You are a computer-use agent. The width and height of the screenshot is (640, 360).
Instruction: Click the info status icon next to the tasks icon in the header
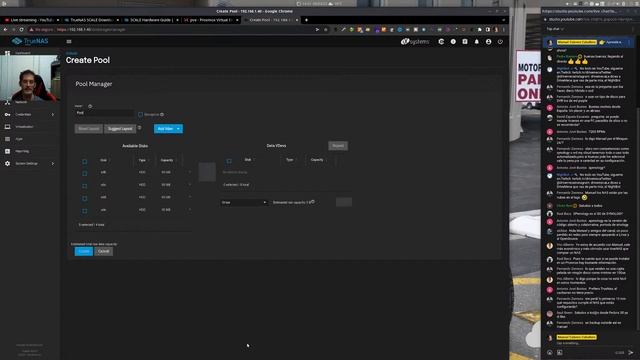(453, 42)
